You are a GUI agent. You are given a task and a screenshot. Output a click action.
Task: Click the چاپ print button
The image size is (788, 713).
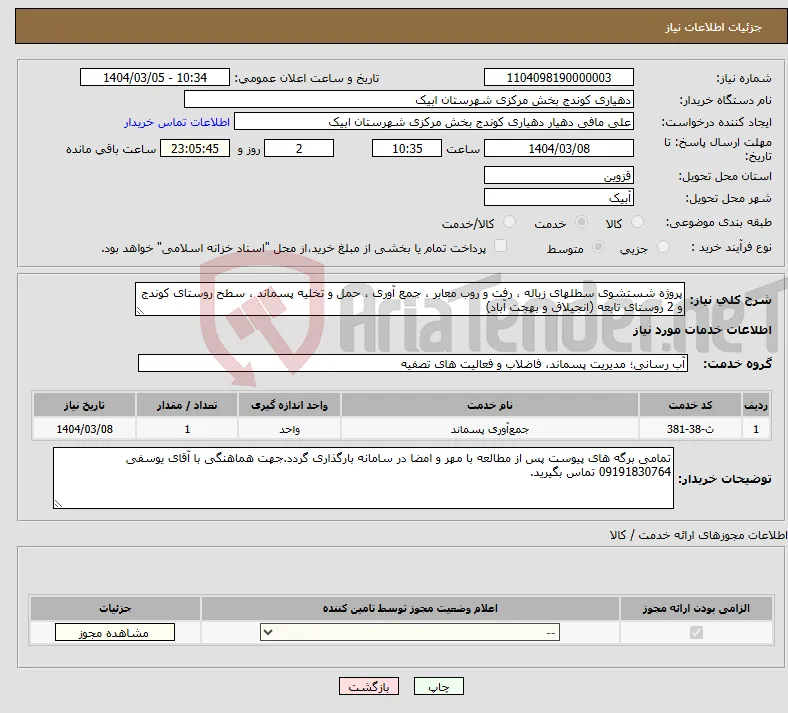[439, 686]
